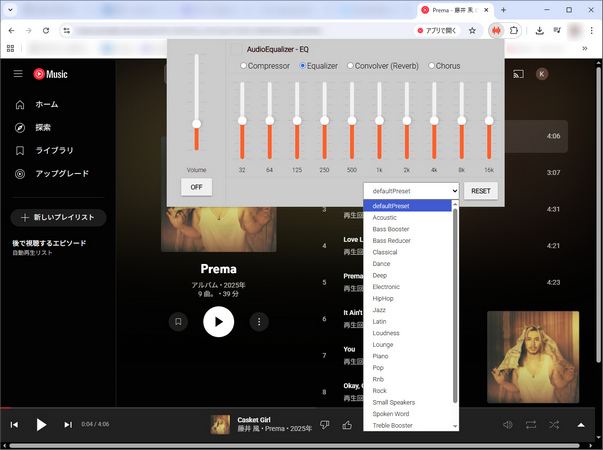The height and width of the screenshot is (450, 603).
Task: Toggle shuffle mode
Action: pyautogui.click(x=554, y=425)
